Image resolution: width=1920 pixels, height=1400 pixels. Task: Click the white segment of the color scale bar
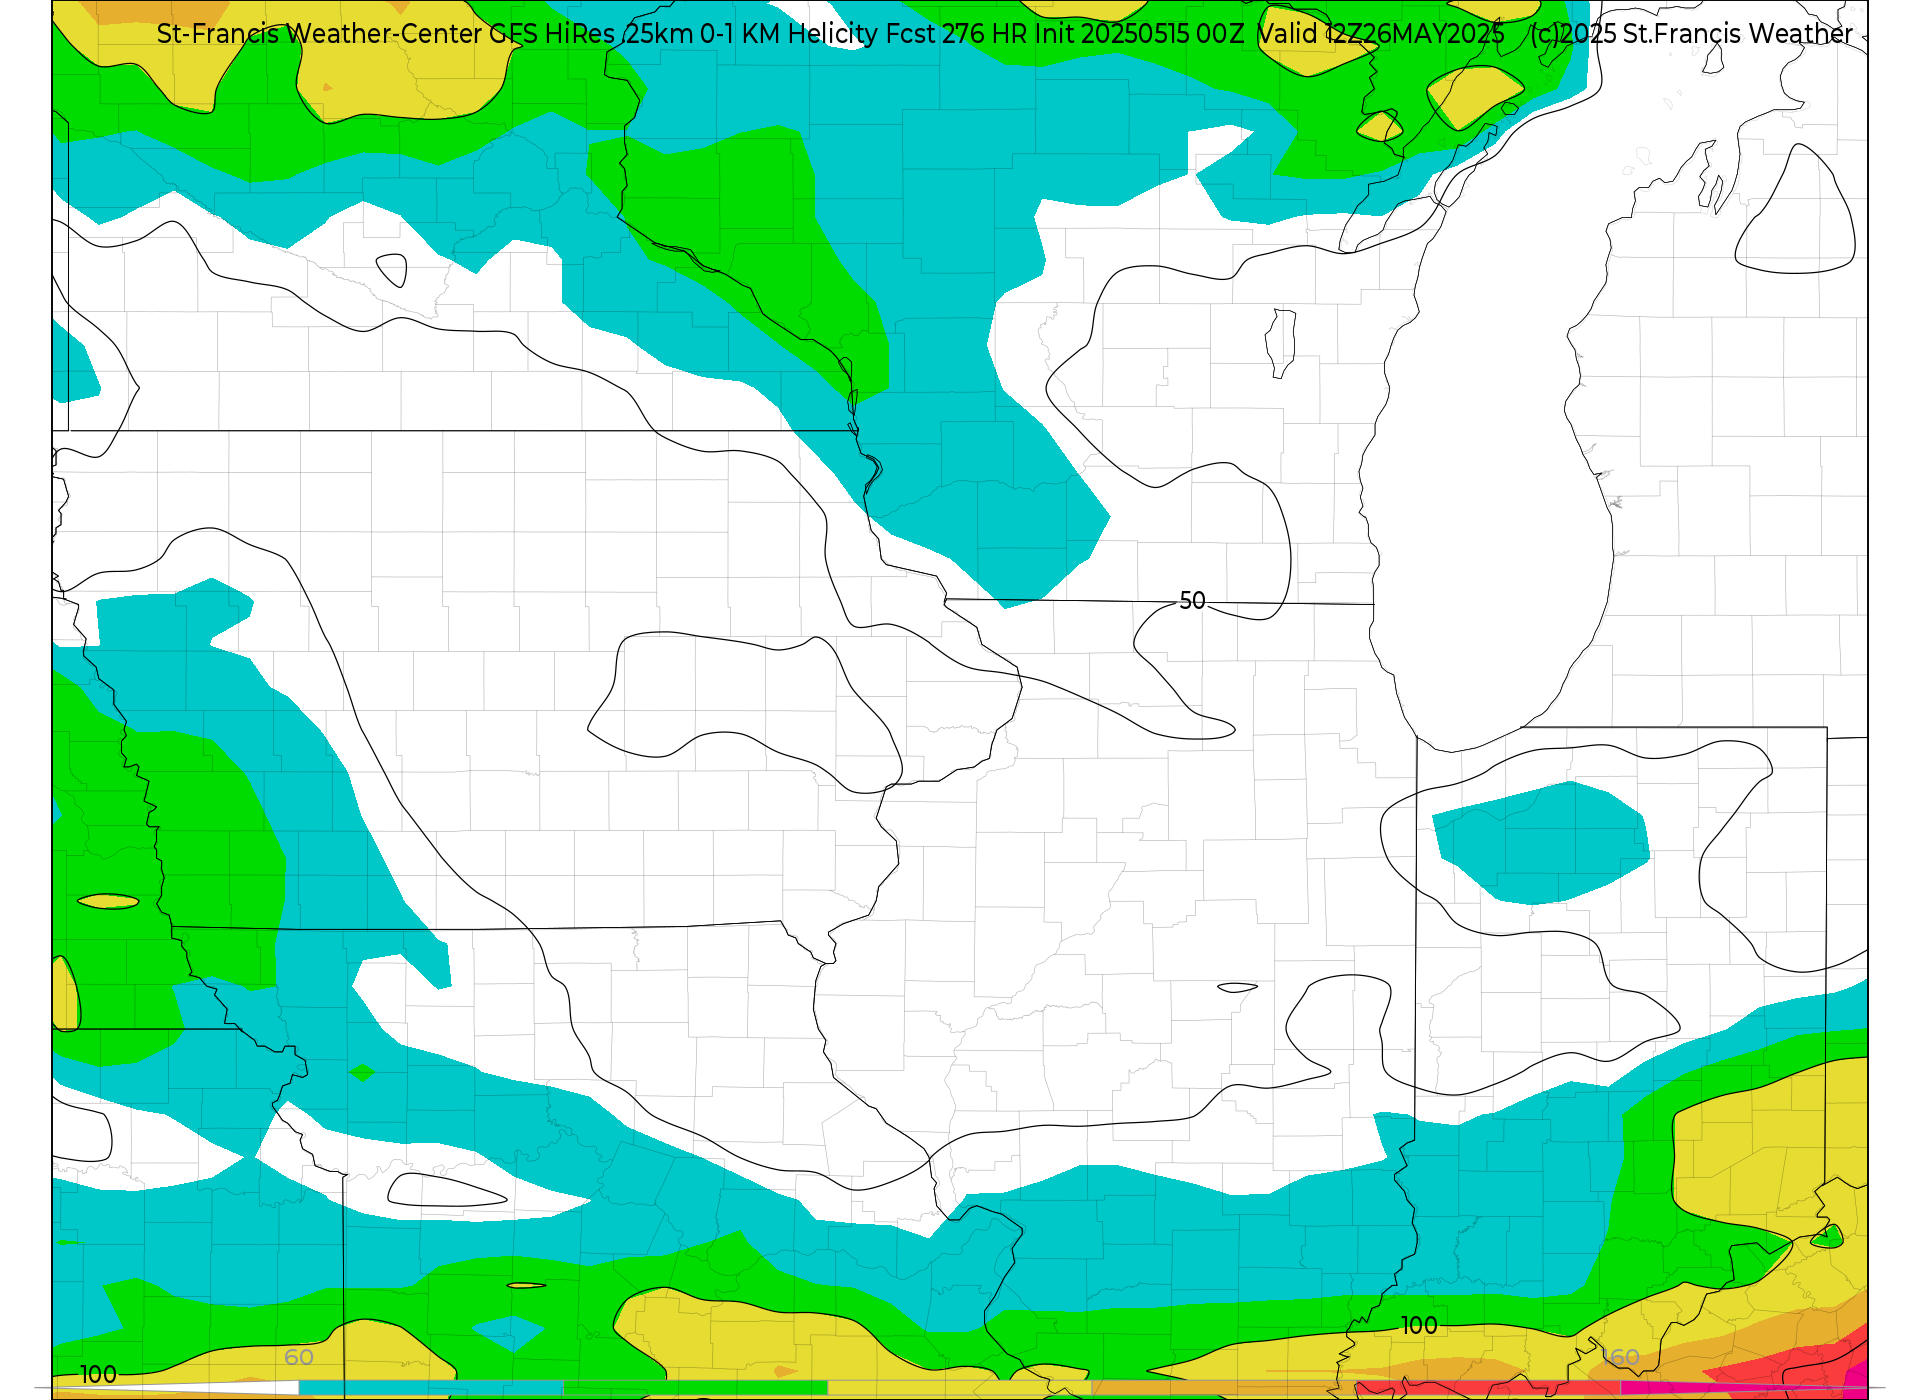(175, 1387)
